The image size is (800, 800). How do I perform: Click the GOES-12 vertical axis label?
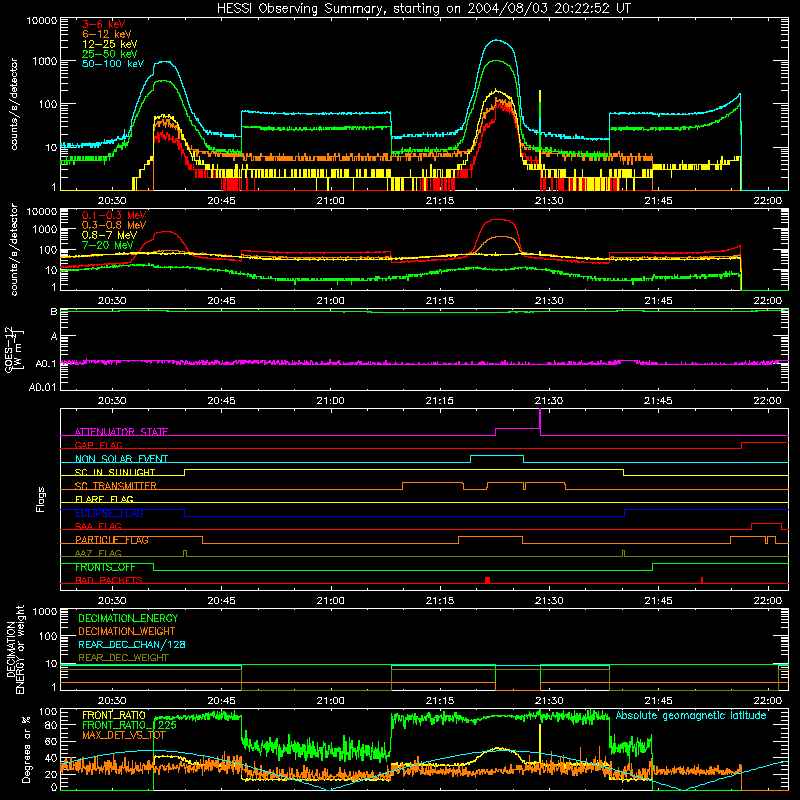[x=14, y=349]
